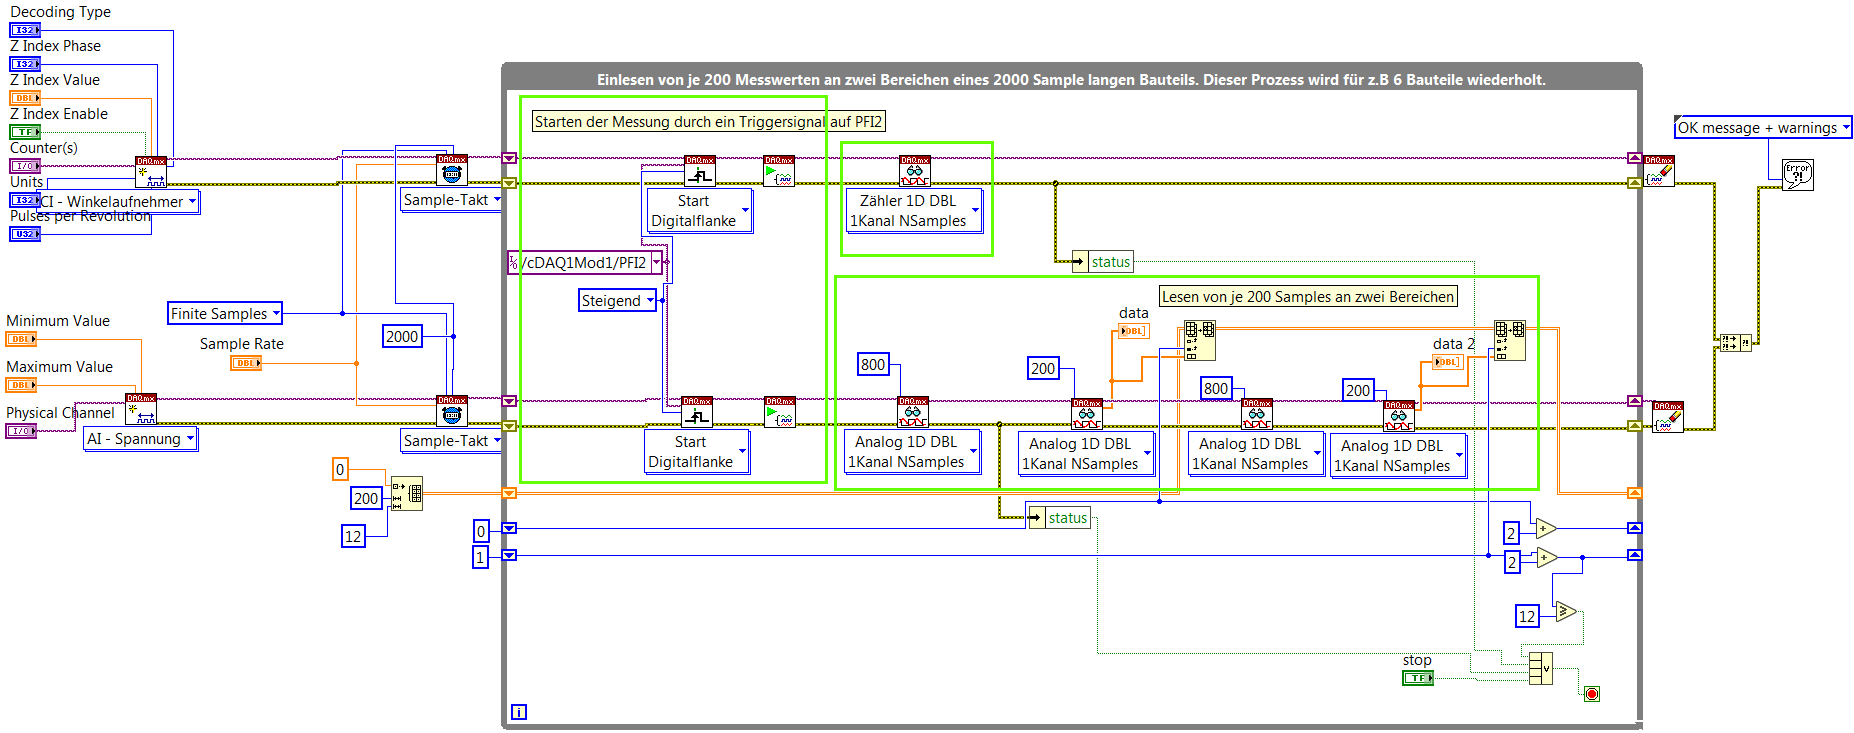This screenshot has width=1854, height=733.
Task: Click the upper DAQmx Start Task node
Action: [779, 171]
